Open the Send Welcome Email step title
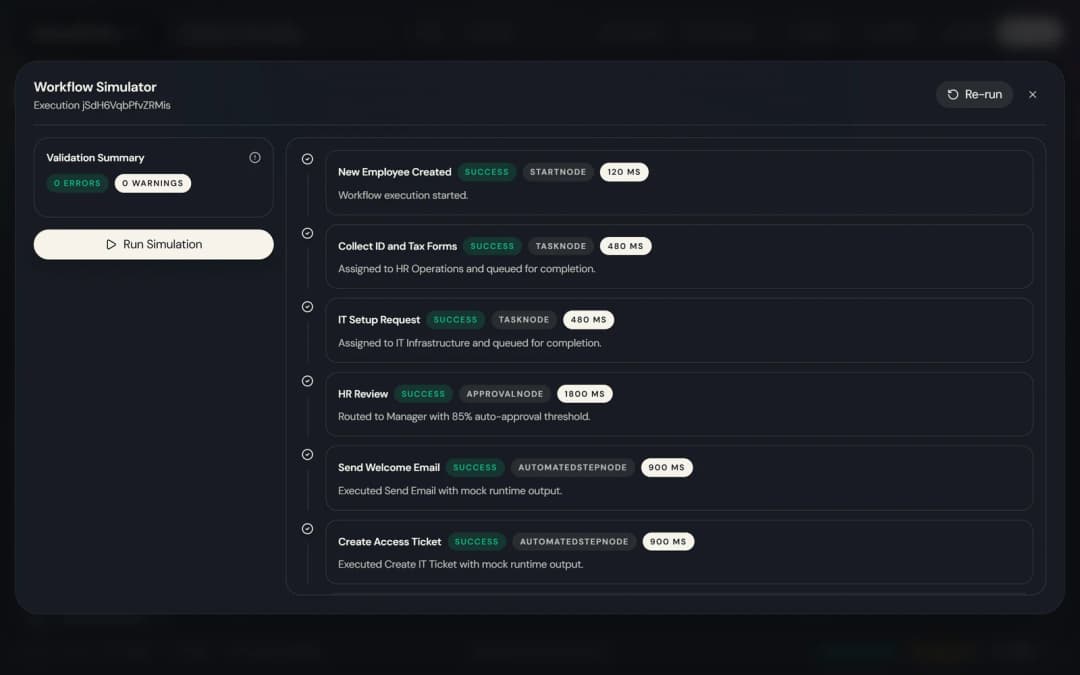 tap(388, 468)
